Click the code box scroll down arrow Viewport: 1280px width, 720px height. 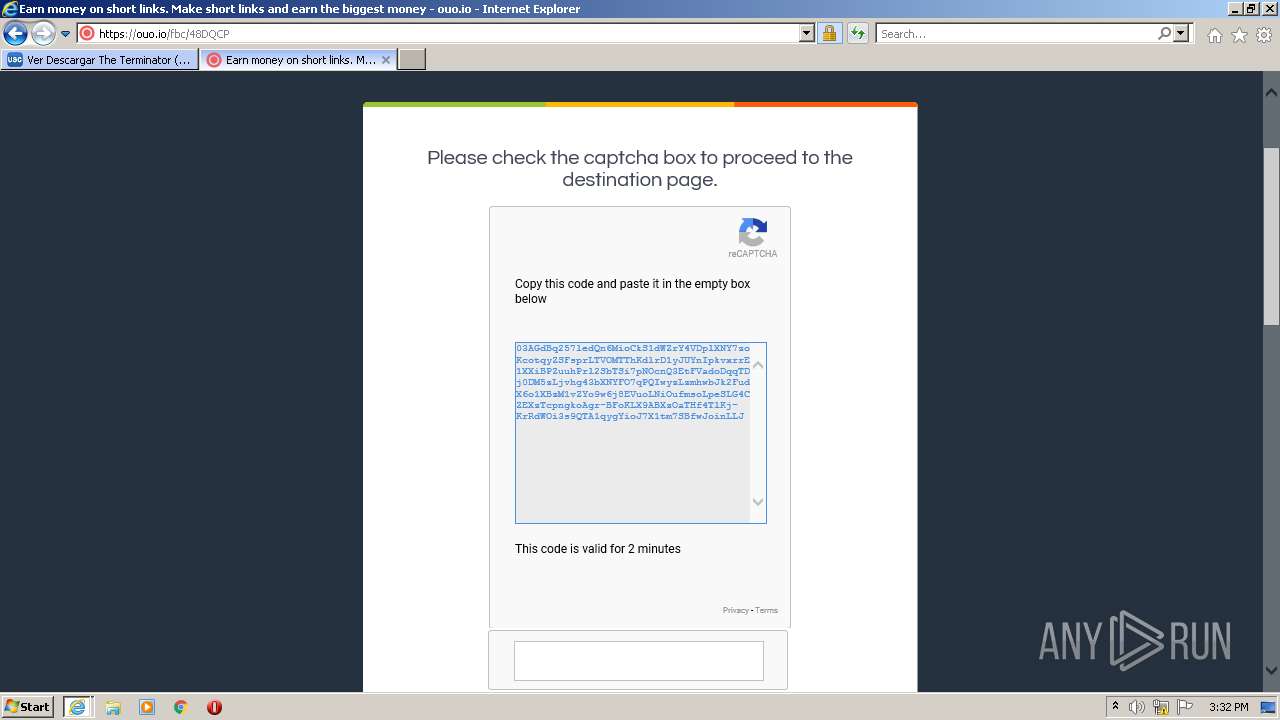[x=758, y=502]
